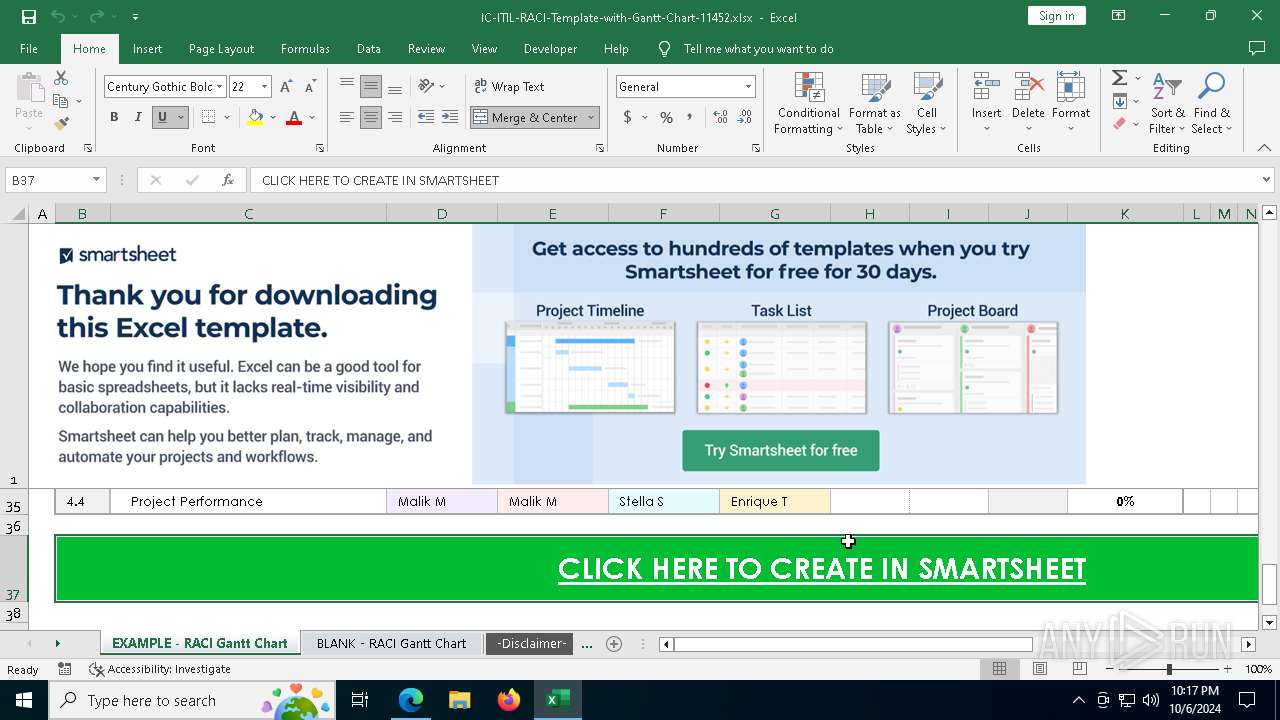Click Tell me what you want to do
Viewport: 1280px width, 720px height.
coord(758,48)
